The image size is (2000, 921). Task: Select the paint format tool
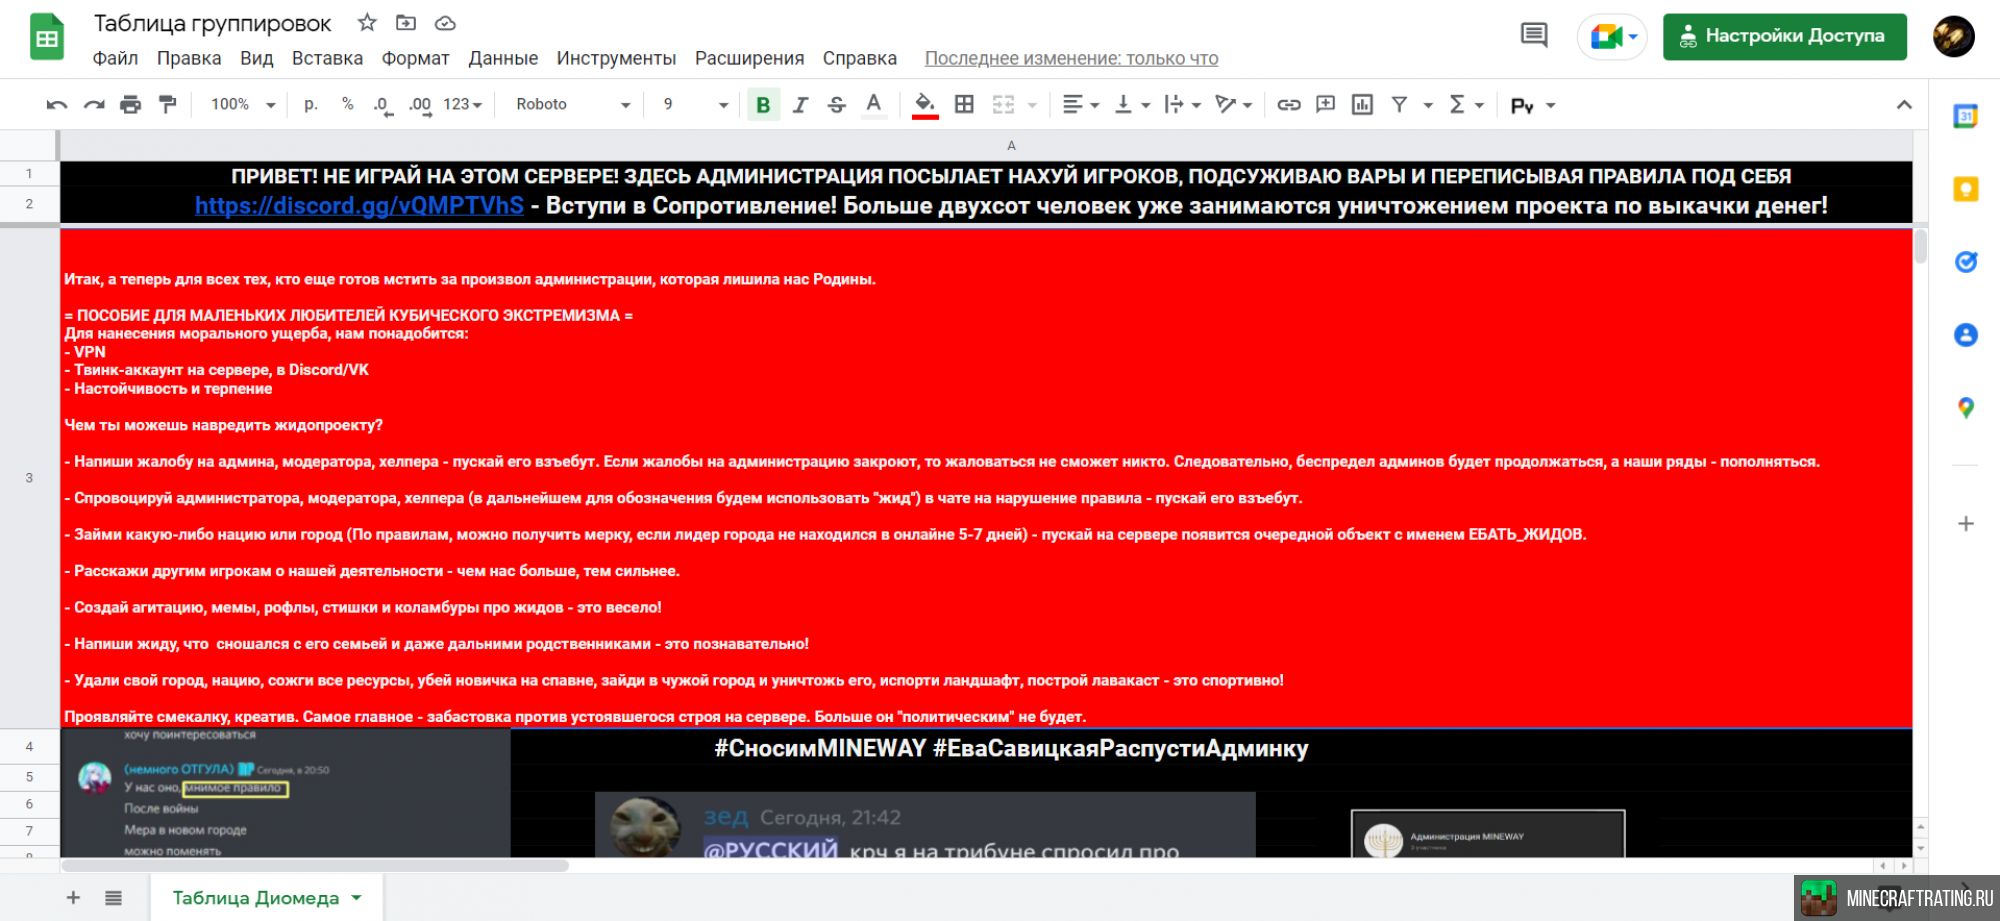168,104
